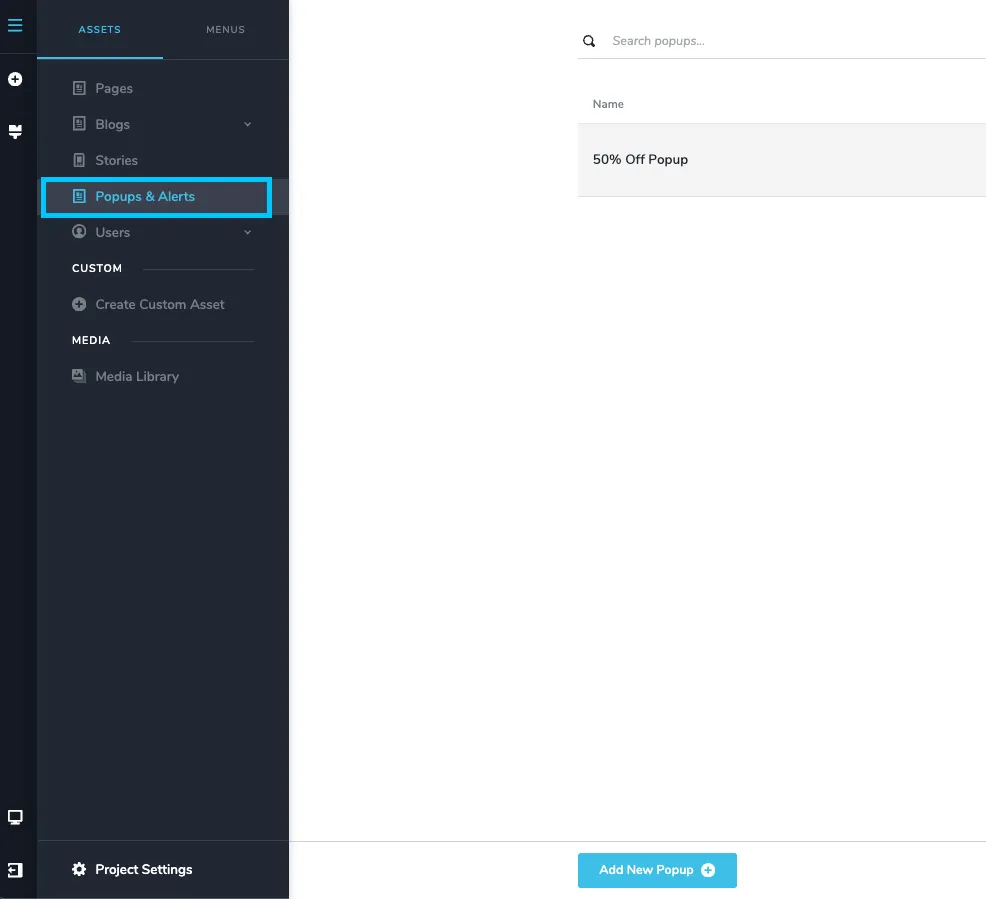Image resolution: width=986 pixels, height=899 pixels.
Task: Toggle the hamburger menu icon
Action: tap(15, 25)
